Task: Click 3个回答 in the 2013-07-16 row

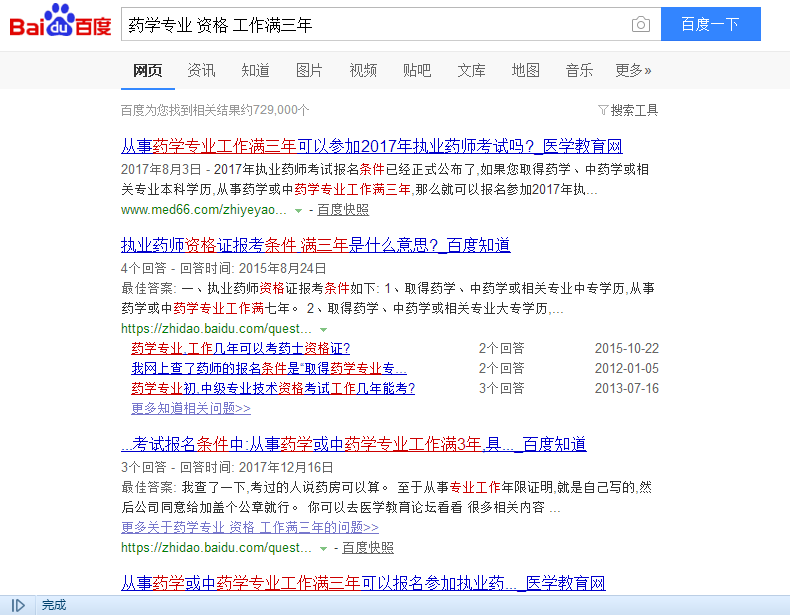Action: [501, 388]
